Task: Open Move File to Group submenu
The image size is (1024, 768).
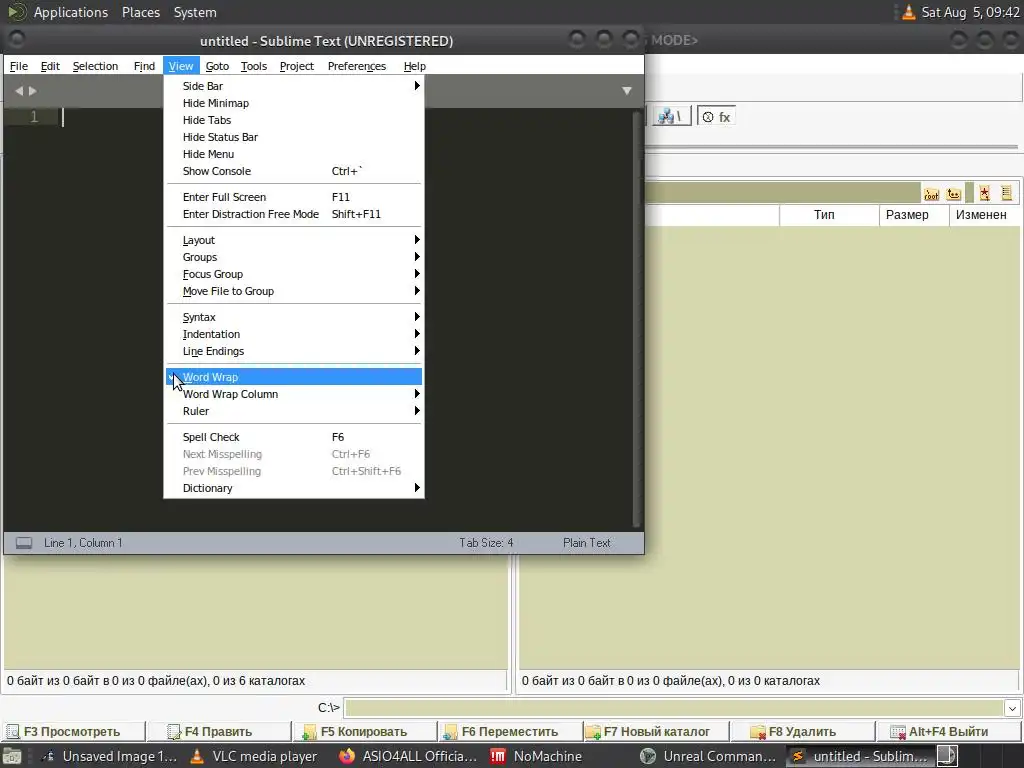Action: 293,291
